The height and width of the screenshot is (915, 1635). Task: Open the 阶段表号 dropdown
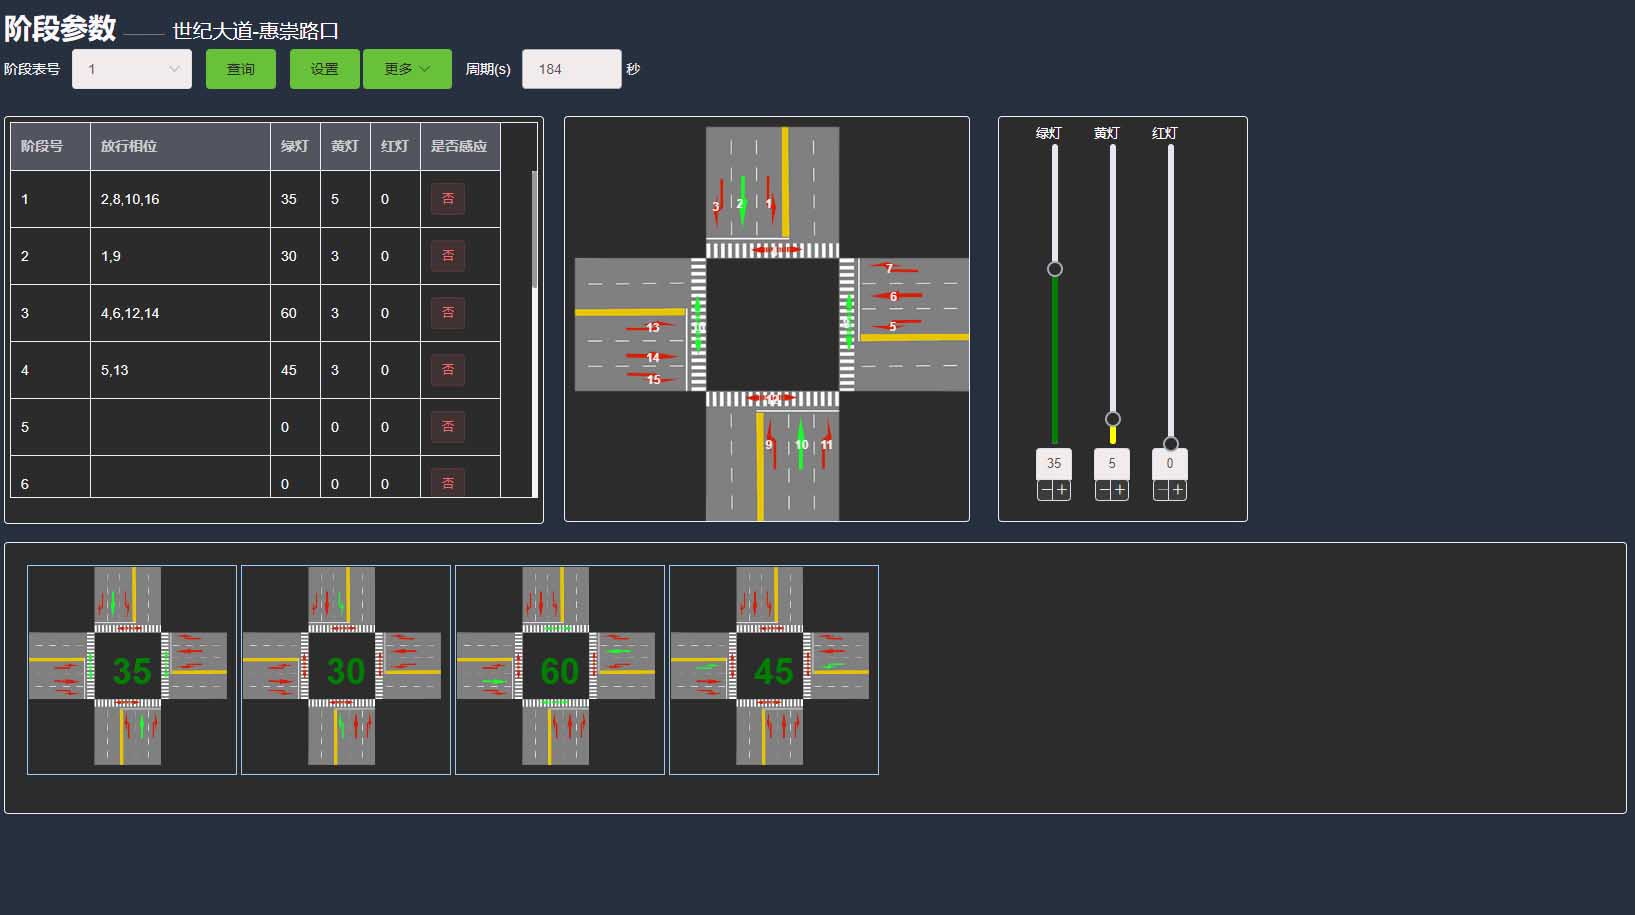click(132, 69)
